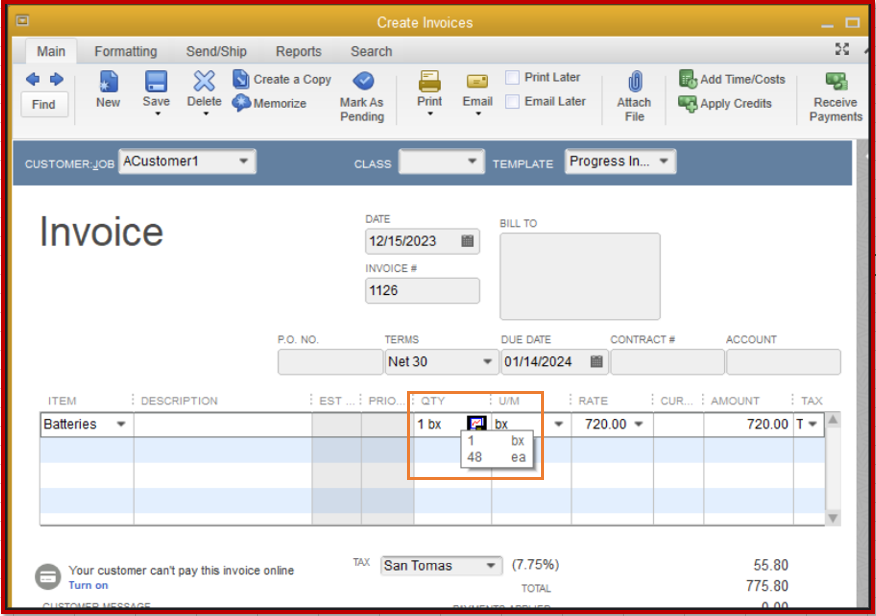876x616 pixels.
Task: Click the New invoice icon
Action: 108,82
